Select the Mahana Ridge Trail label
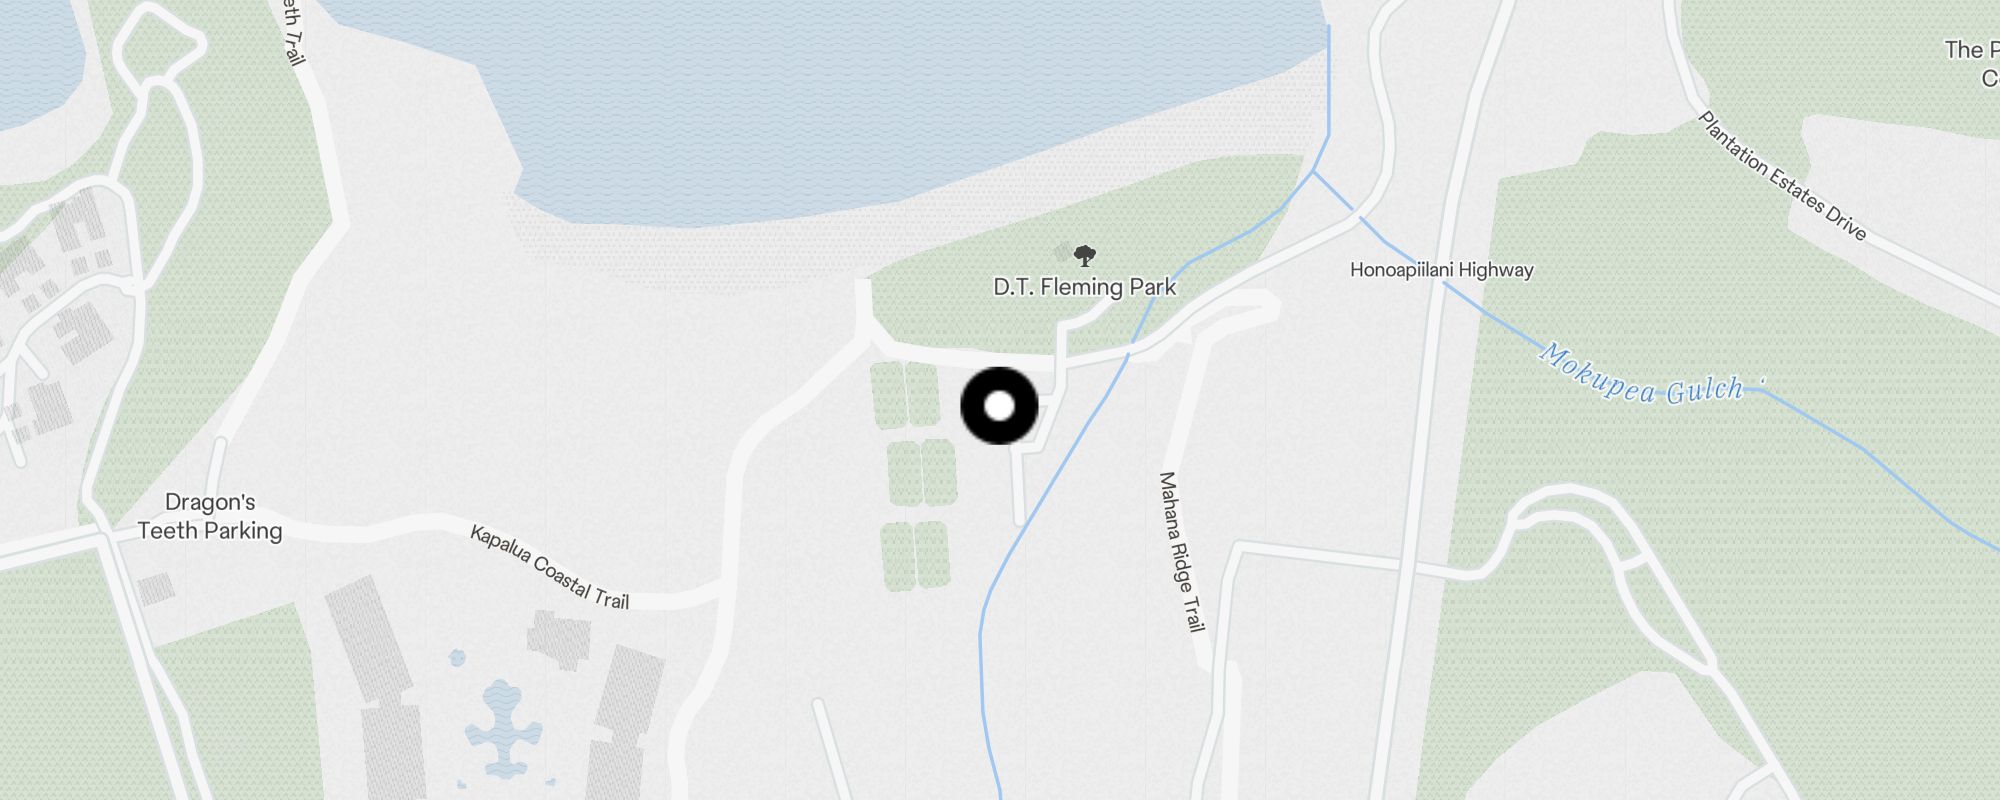The height and width of the screenshot is (800, 2000). click(x=1180, y=552)
